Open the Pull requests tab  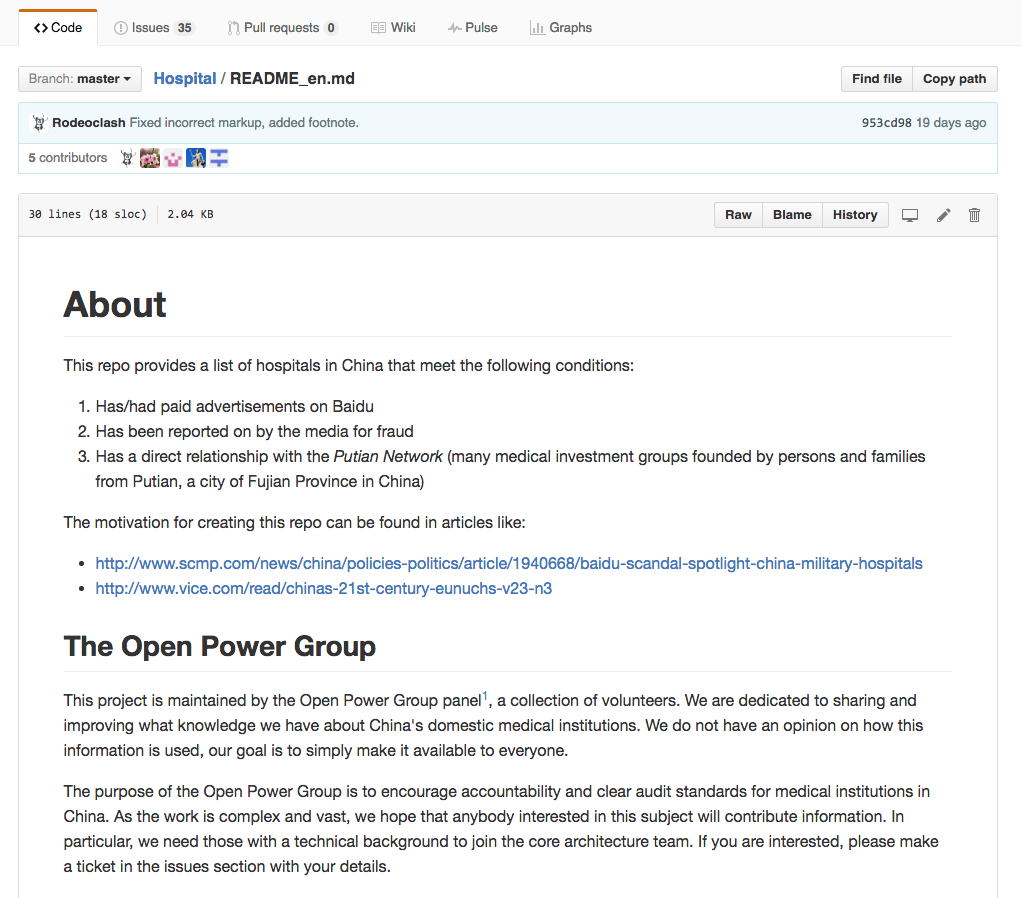(x=282, y=27)
